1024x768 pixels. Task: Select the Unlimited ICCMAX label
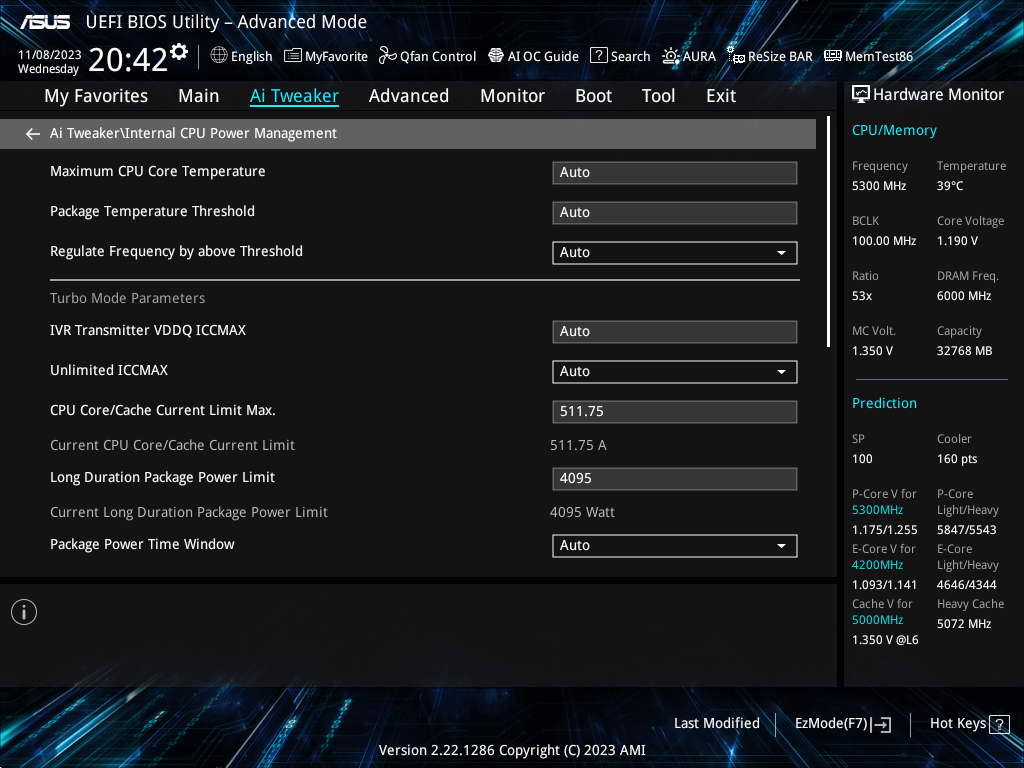point(109,370)
